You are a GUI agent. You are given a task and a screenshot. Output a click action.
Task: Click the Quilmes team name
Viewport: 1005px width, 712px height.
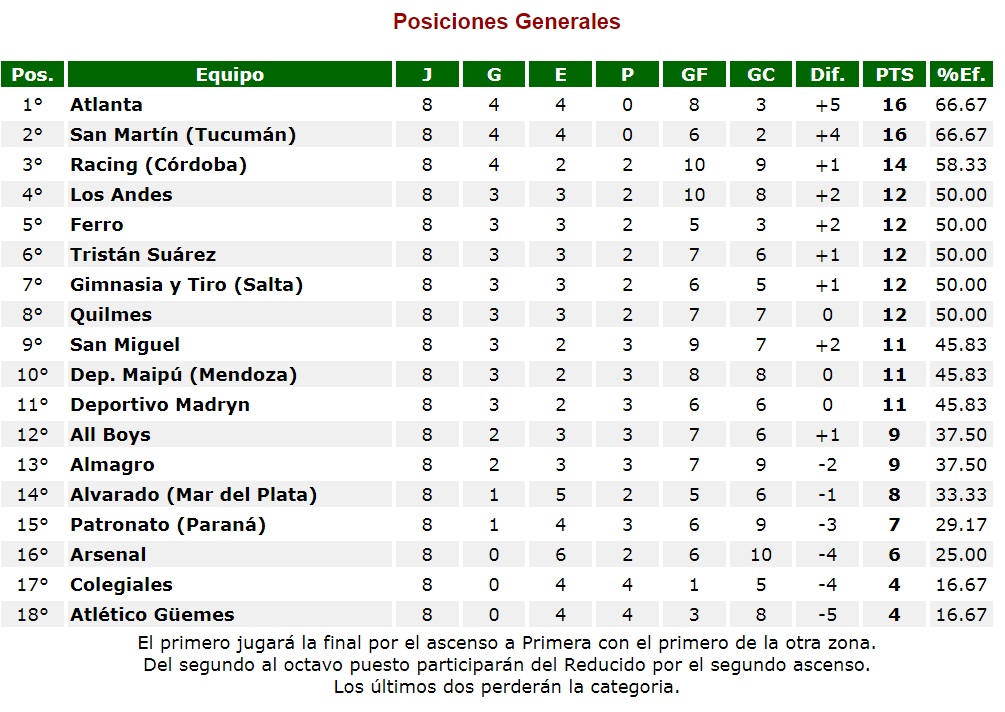pos(111,315)
